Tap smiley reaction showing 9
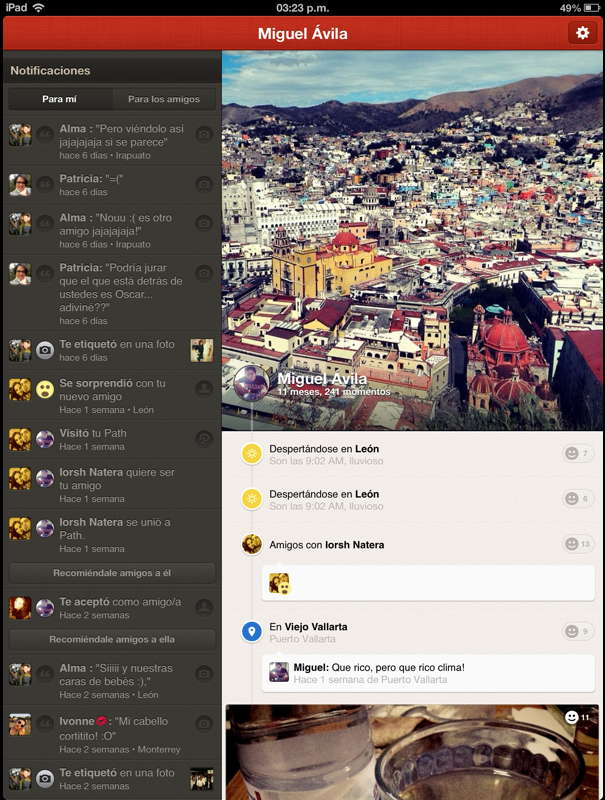 tap(578, 631)
